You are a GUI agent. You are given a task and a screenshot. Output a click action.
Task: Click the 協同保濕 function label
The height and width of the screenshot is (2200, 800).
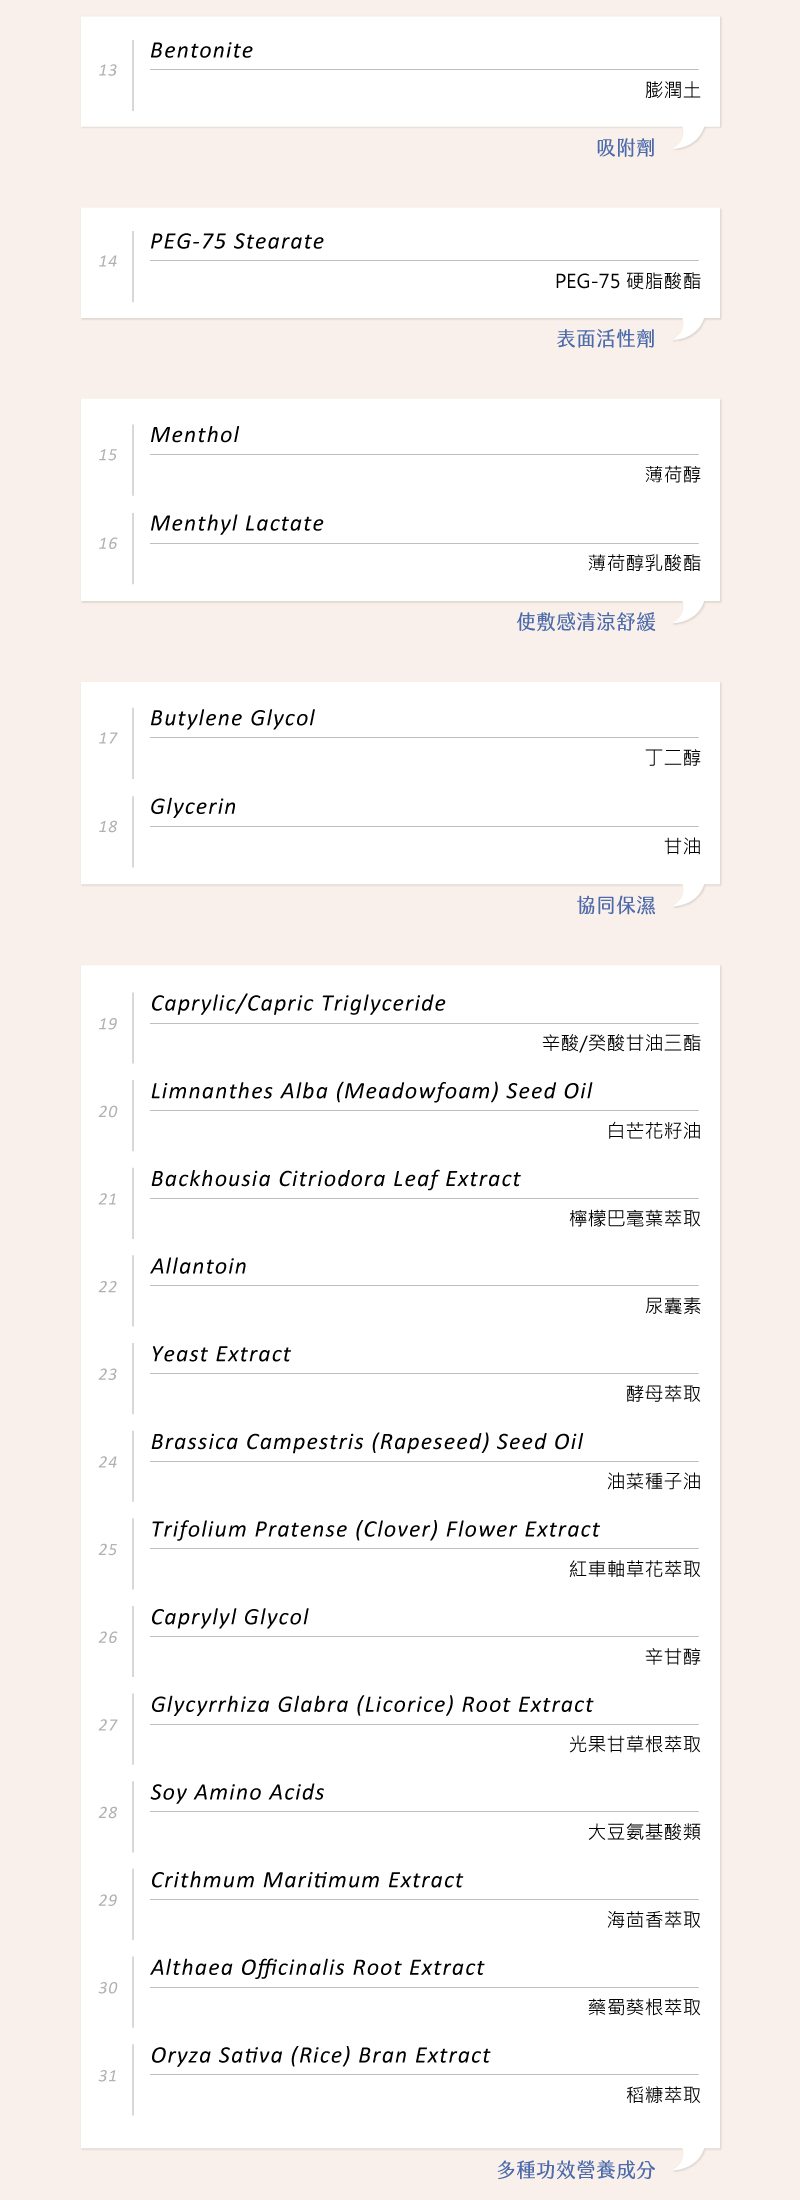[616, 905]
